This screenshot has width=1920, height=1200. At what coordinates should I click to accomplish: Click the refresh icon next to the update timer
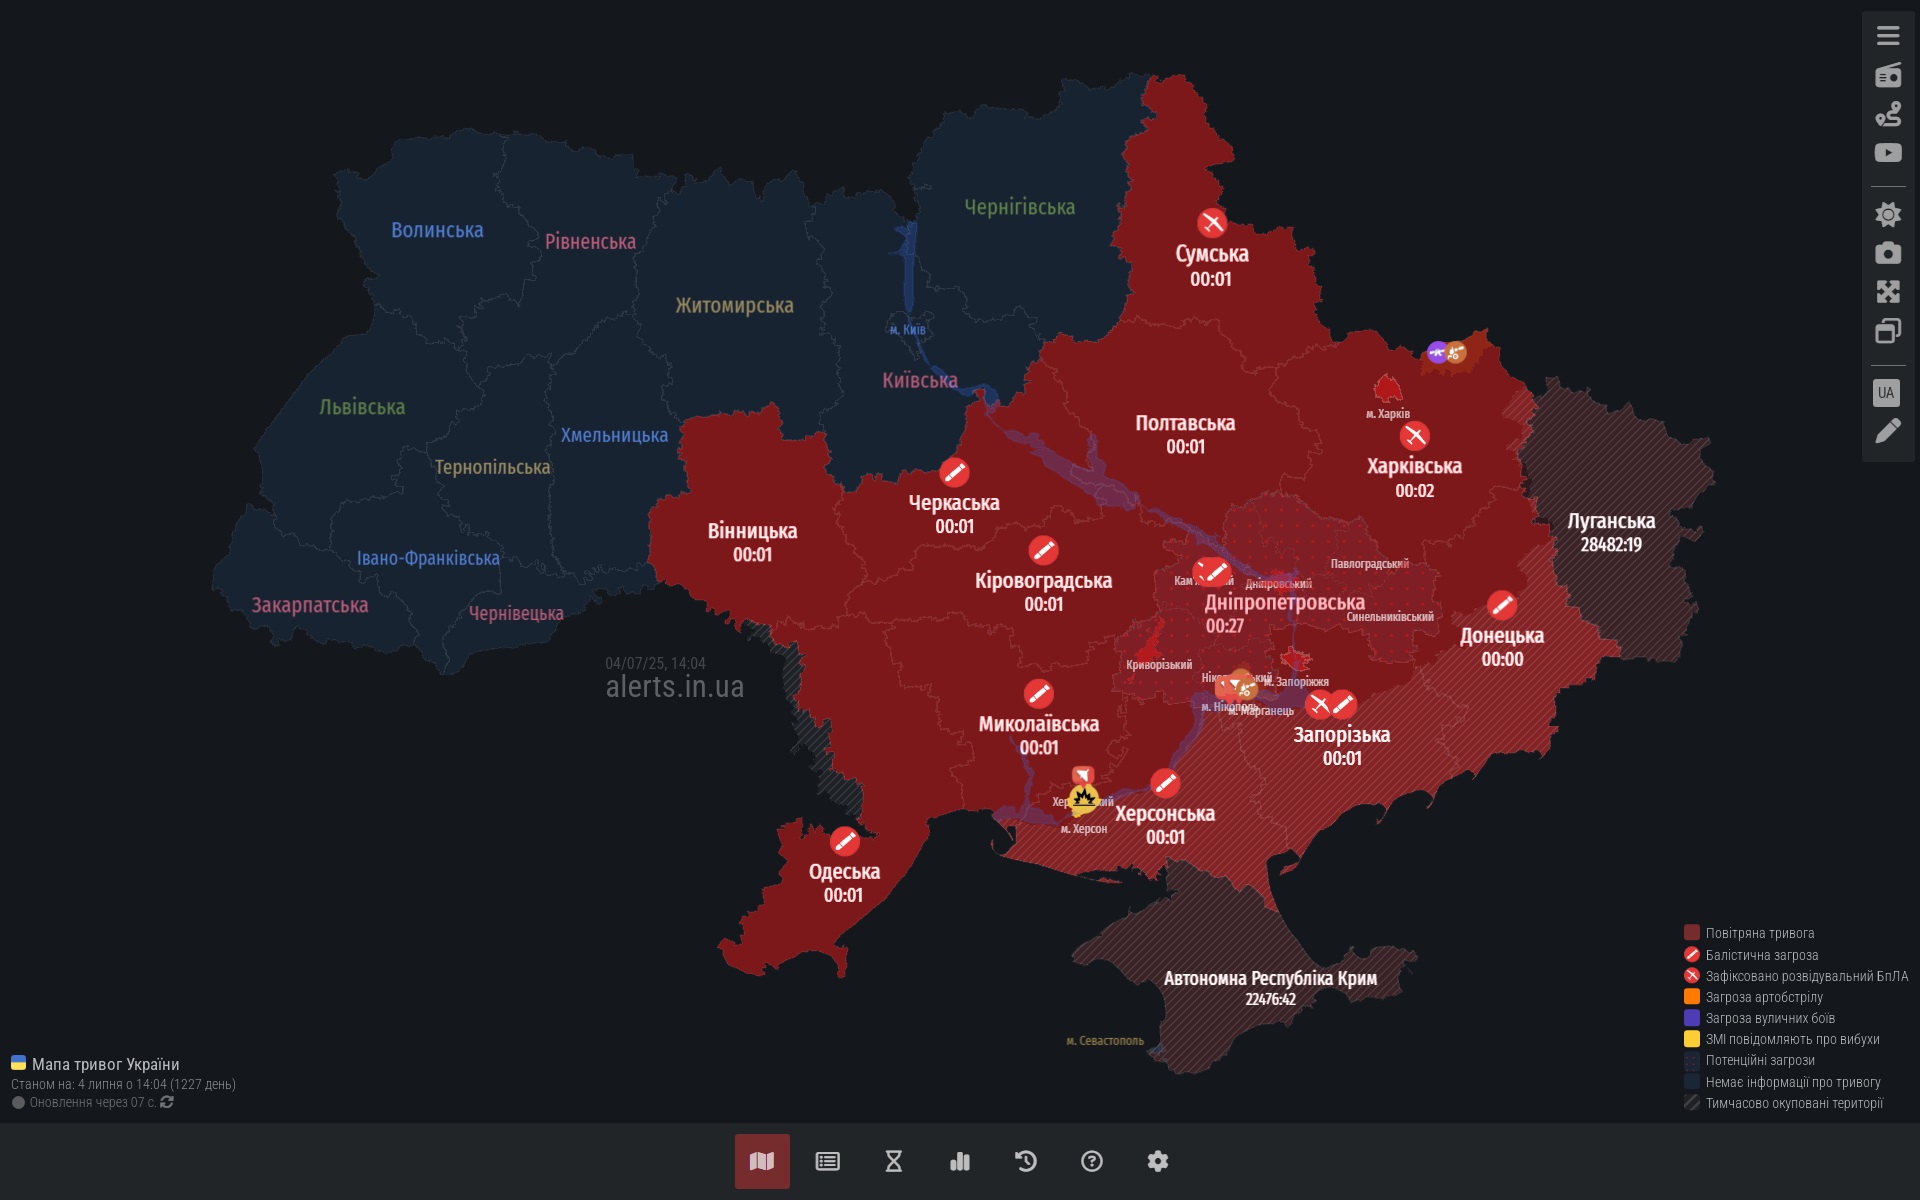(167, 1102)
